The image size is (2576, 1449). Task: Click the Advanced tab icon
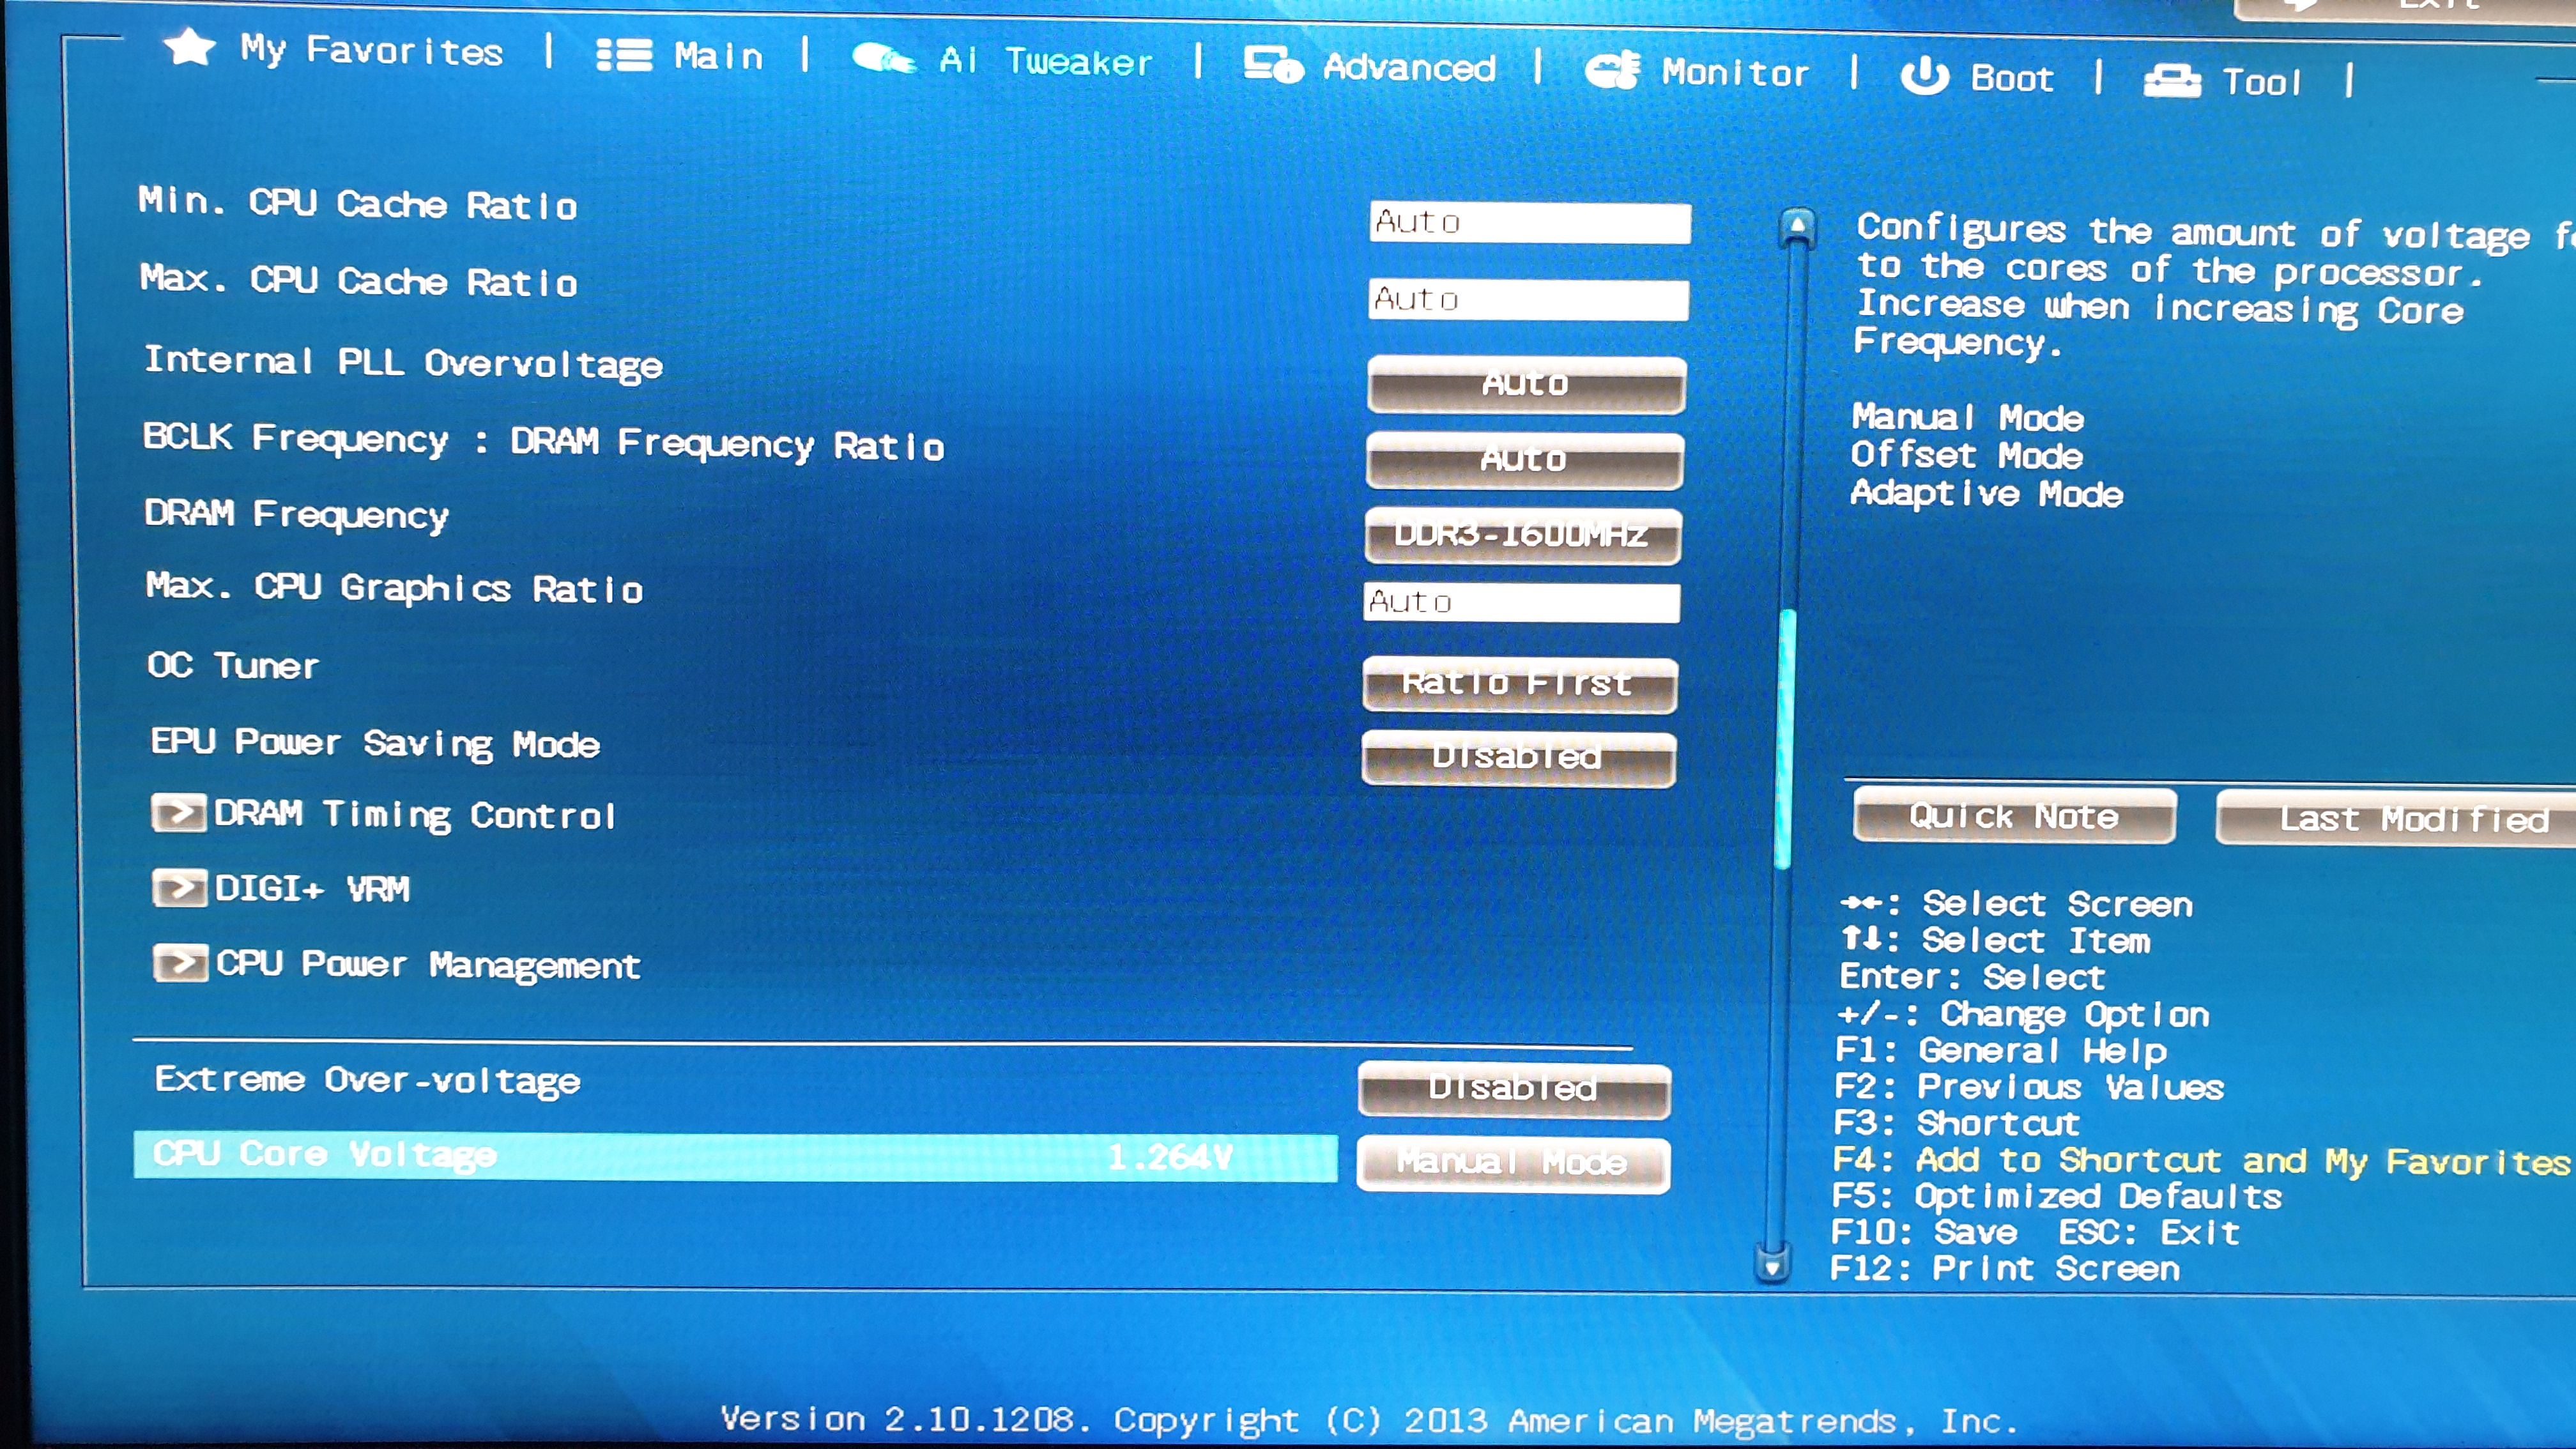click(1272, 66)
